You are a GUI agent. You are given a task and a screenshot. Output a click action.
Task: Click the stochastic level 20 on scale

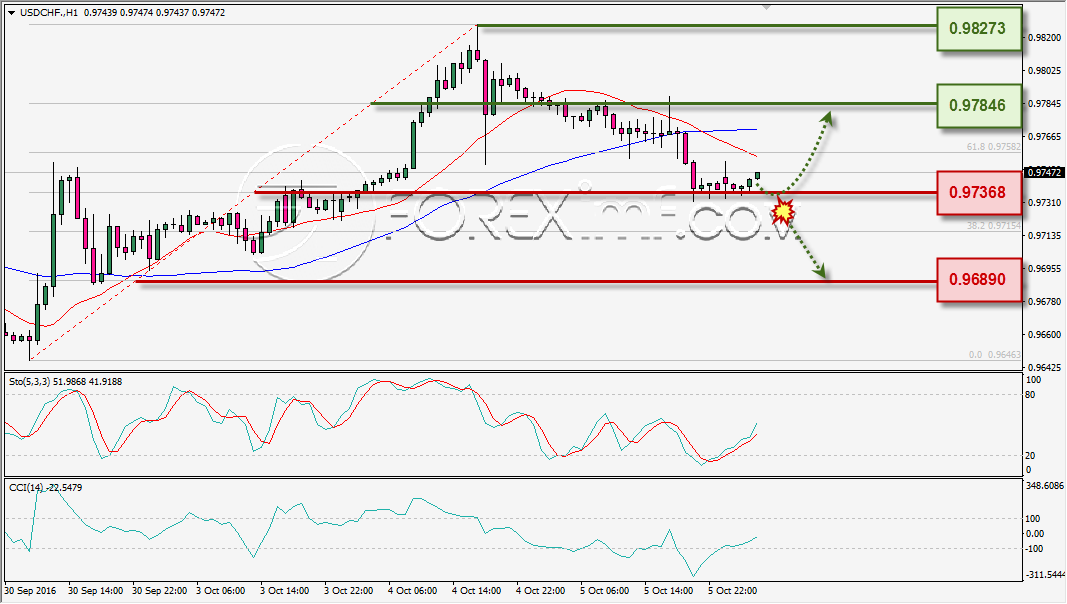point(1030,456)
